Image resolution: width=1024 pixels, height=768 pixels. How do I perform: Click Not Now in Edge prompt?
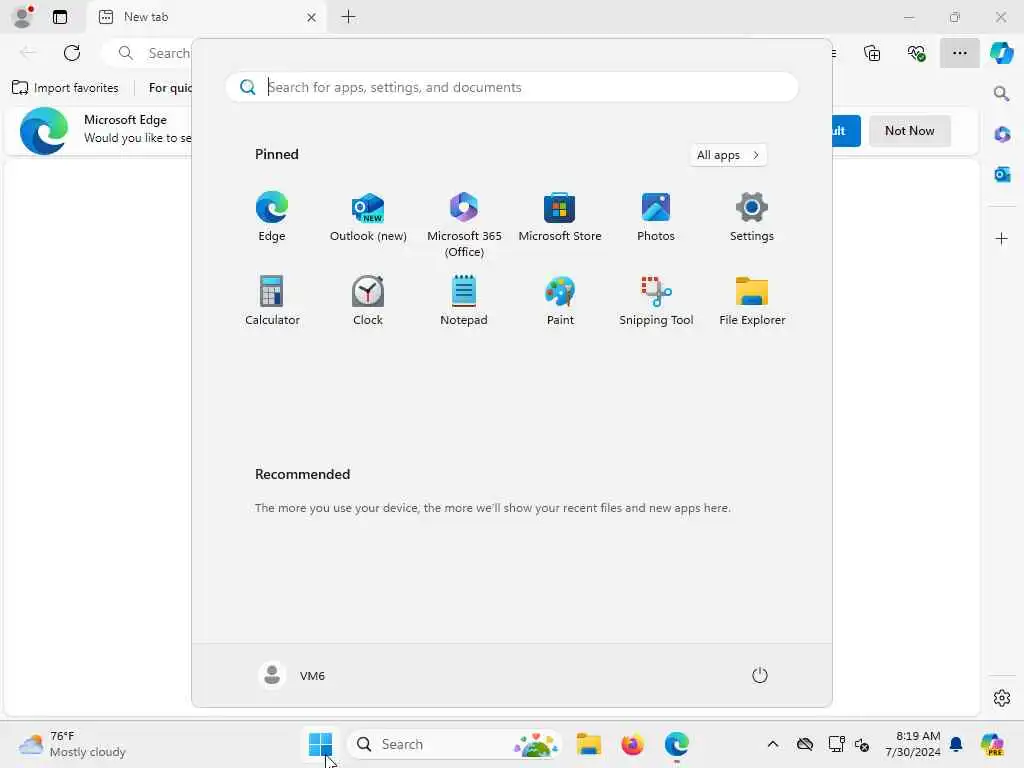pyautogui.click(x=909, y=131)
